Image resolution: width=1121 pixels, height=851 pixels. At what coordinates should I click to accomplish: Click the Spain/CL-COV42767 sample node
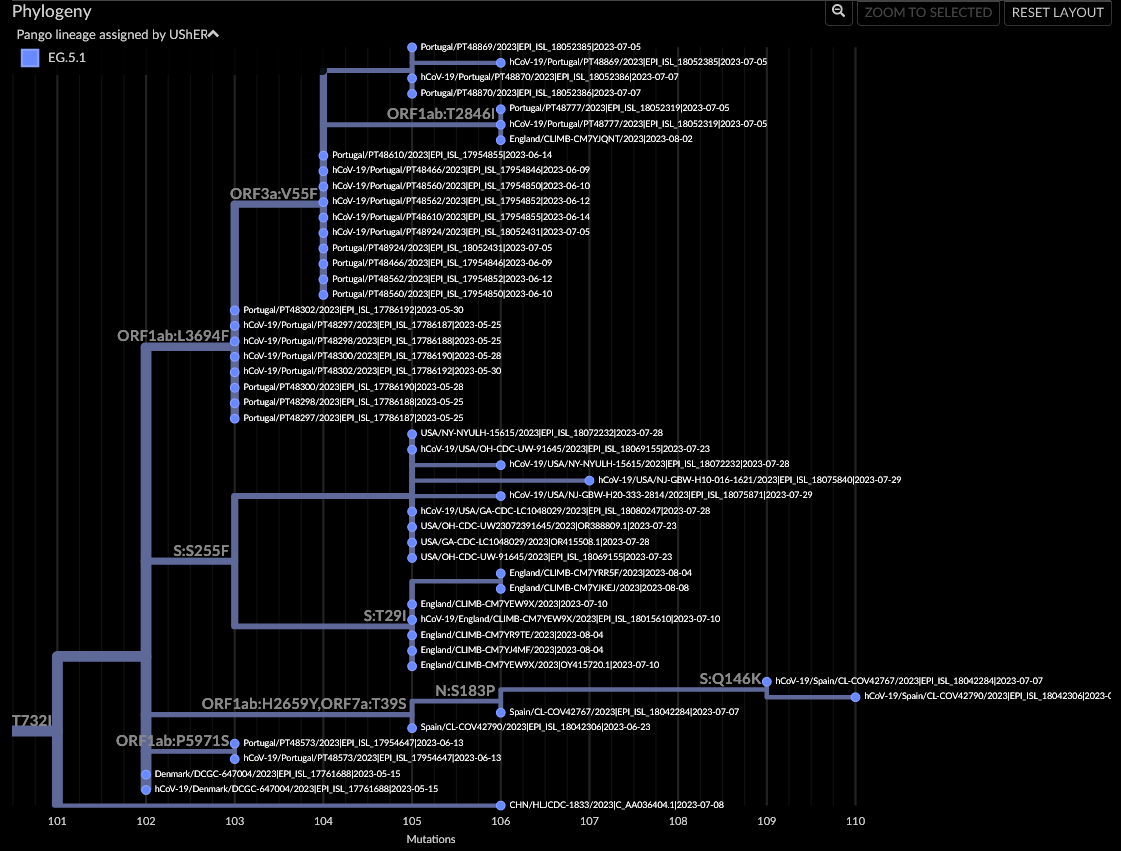500,711
